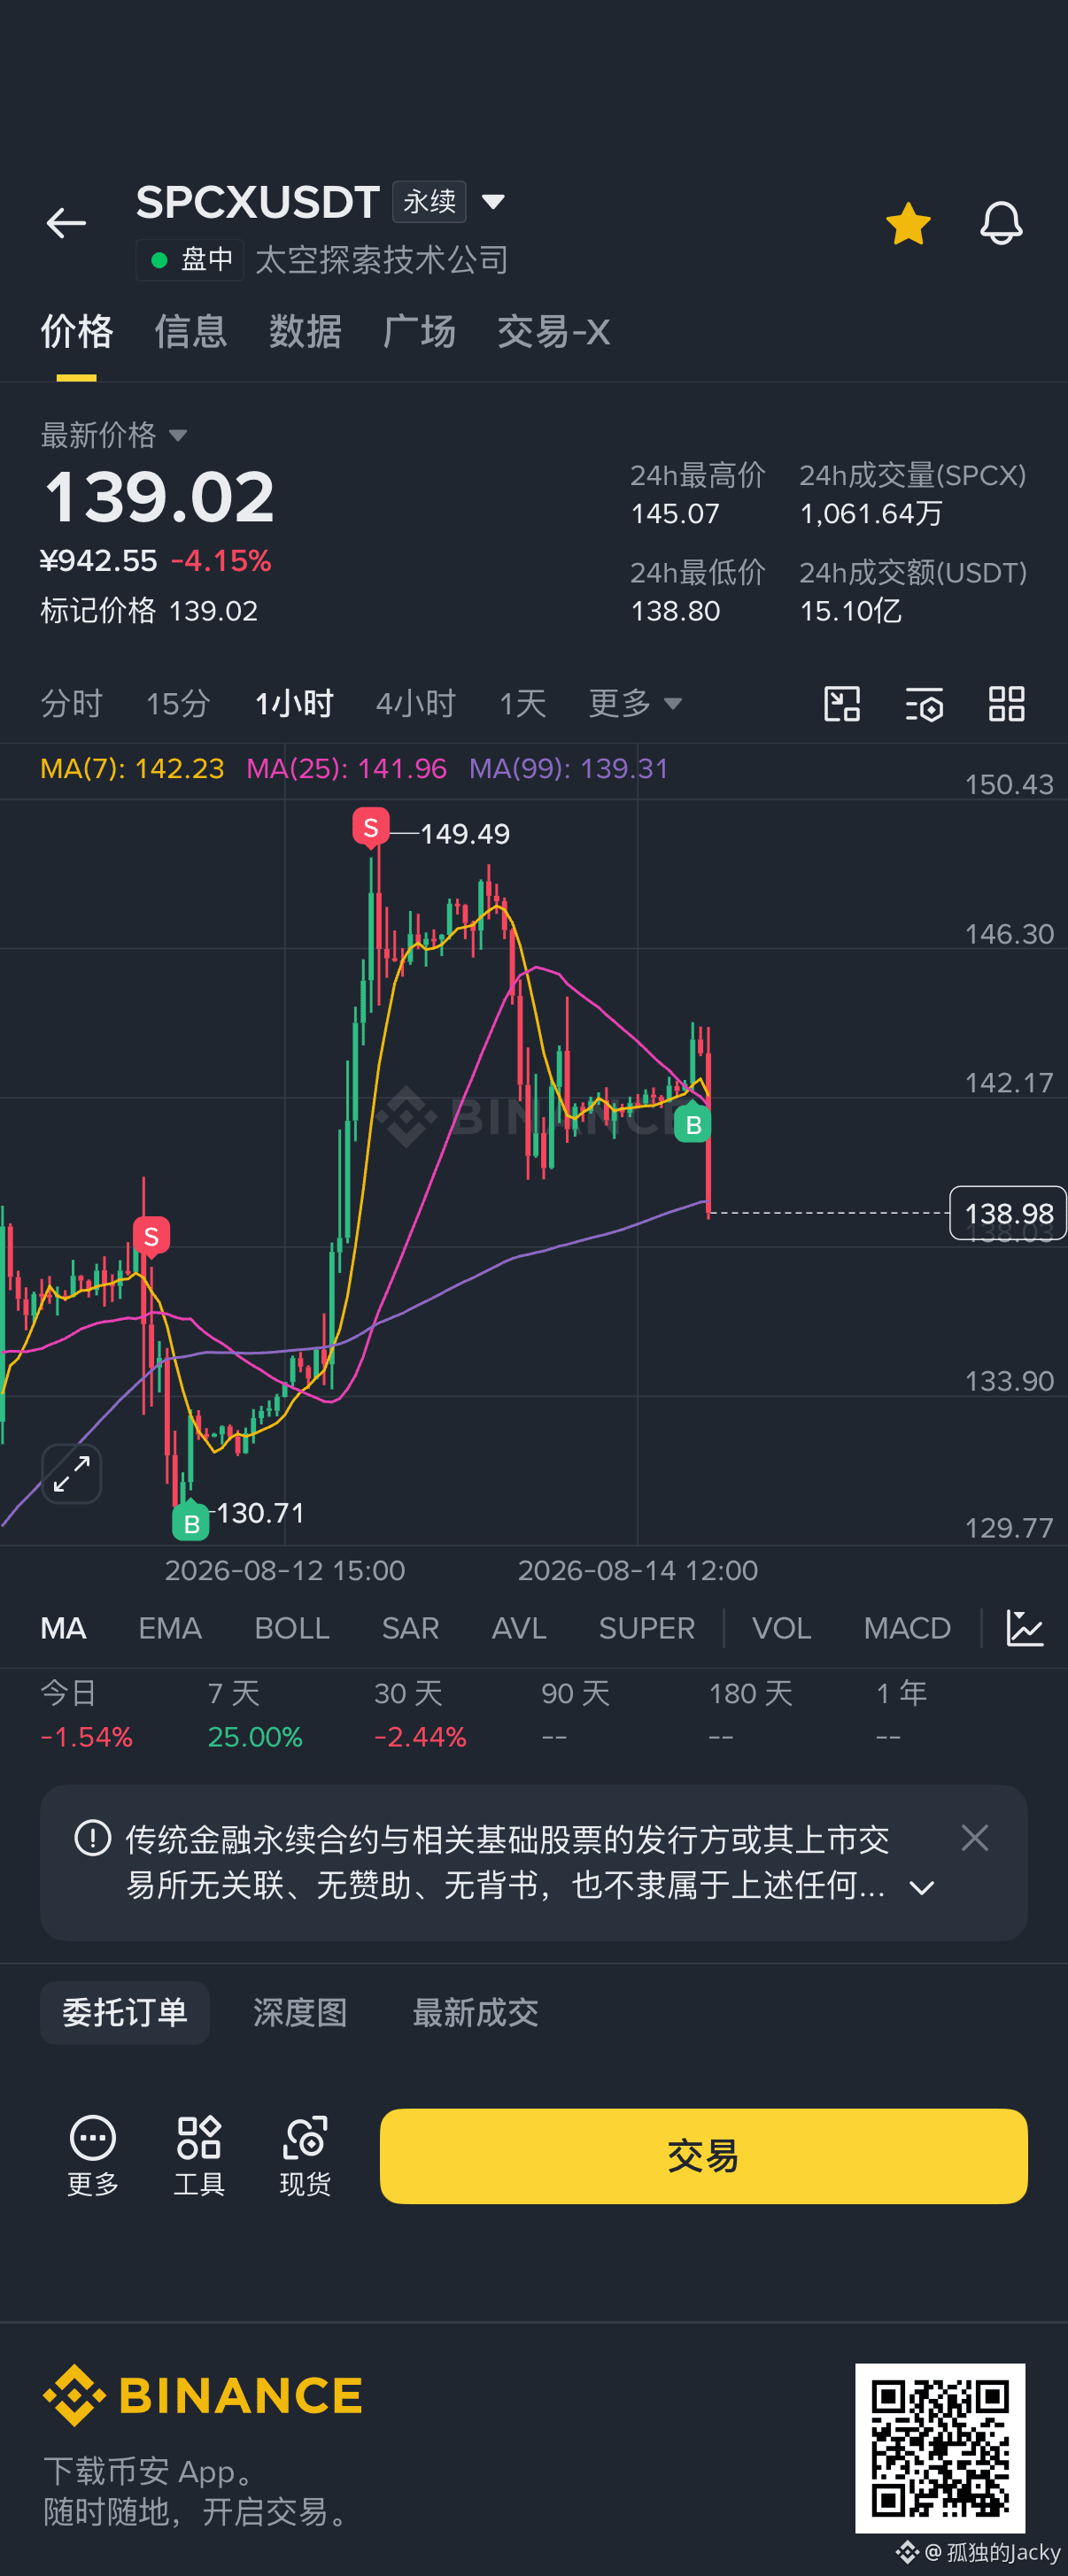Open the grid layout icon

pyautogui.click(x=1006, y=704)
